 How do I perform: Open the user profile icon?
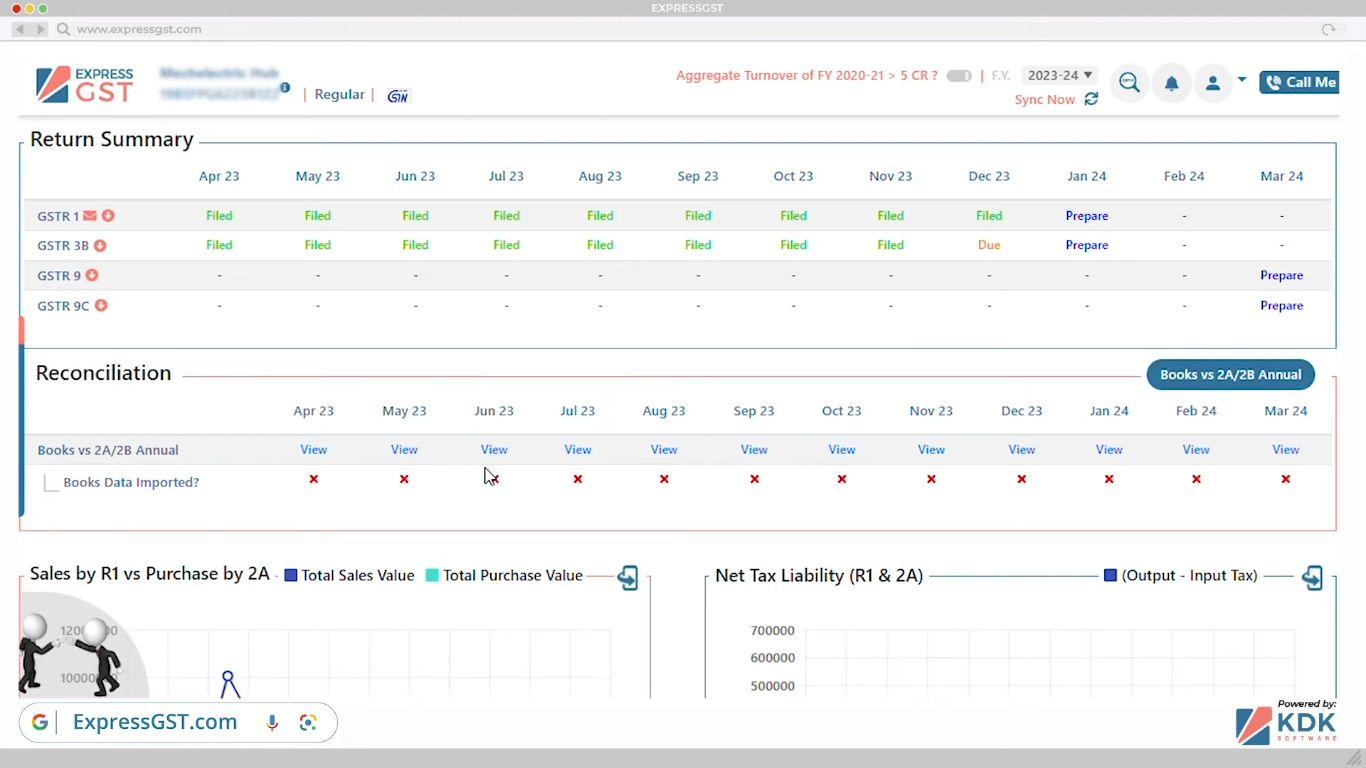[1212, 83]
